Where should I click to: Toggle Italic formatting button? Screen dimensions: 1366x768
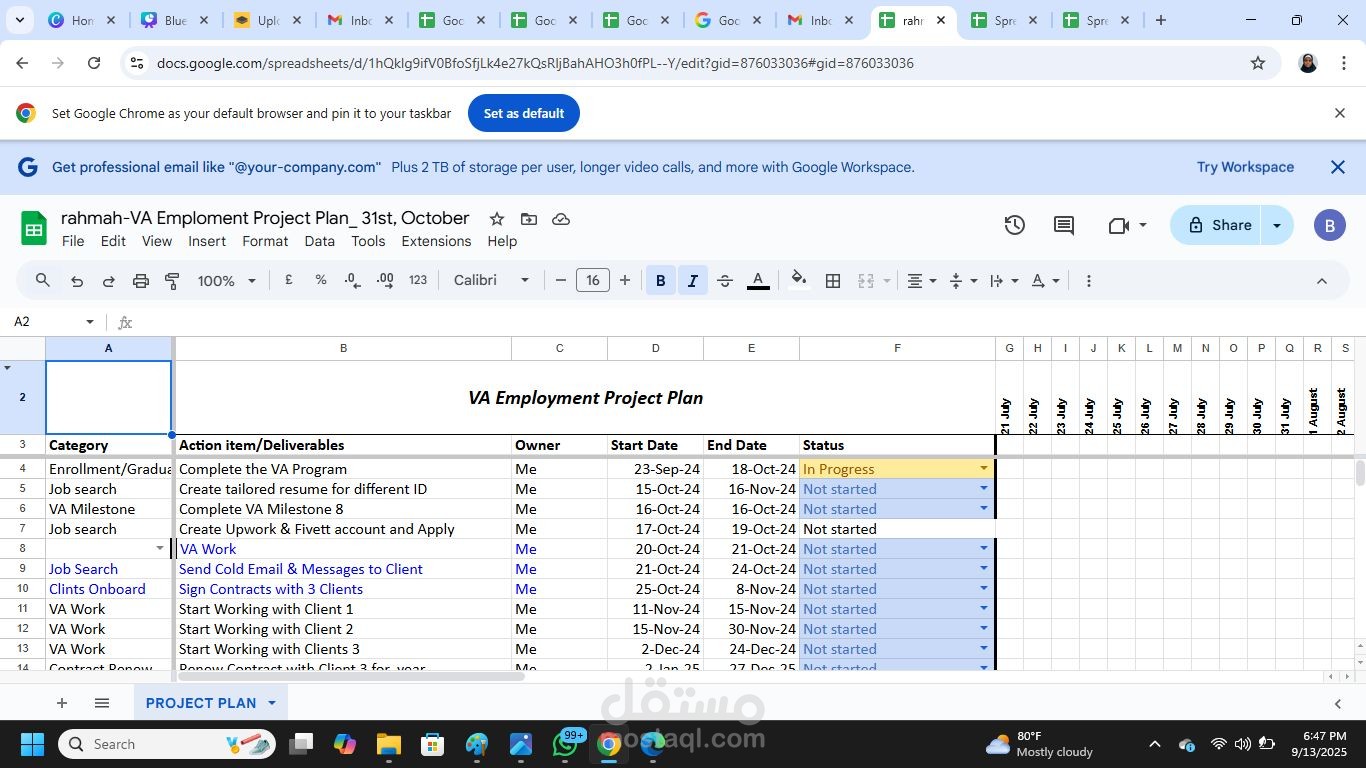click(x=692, y=281)
